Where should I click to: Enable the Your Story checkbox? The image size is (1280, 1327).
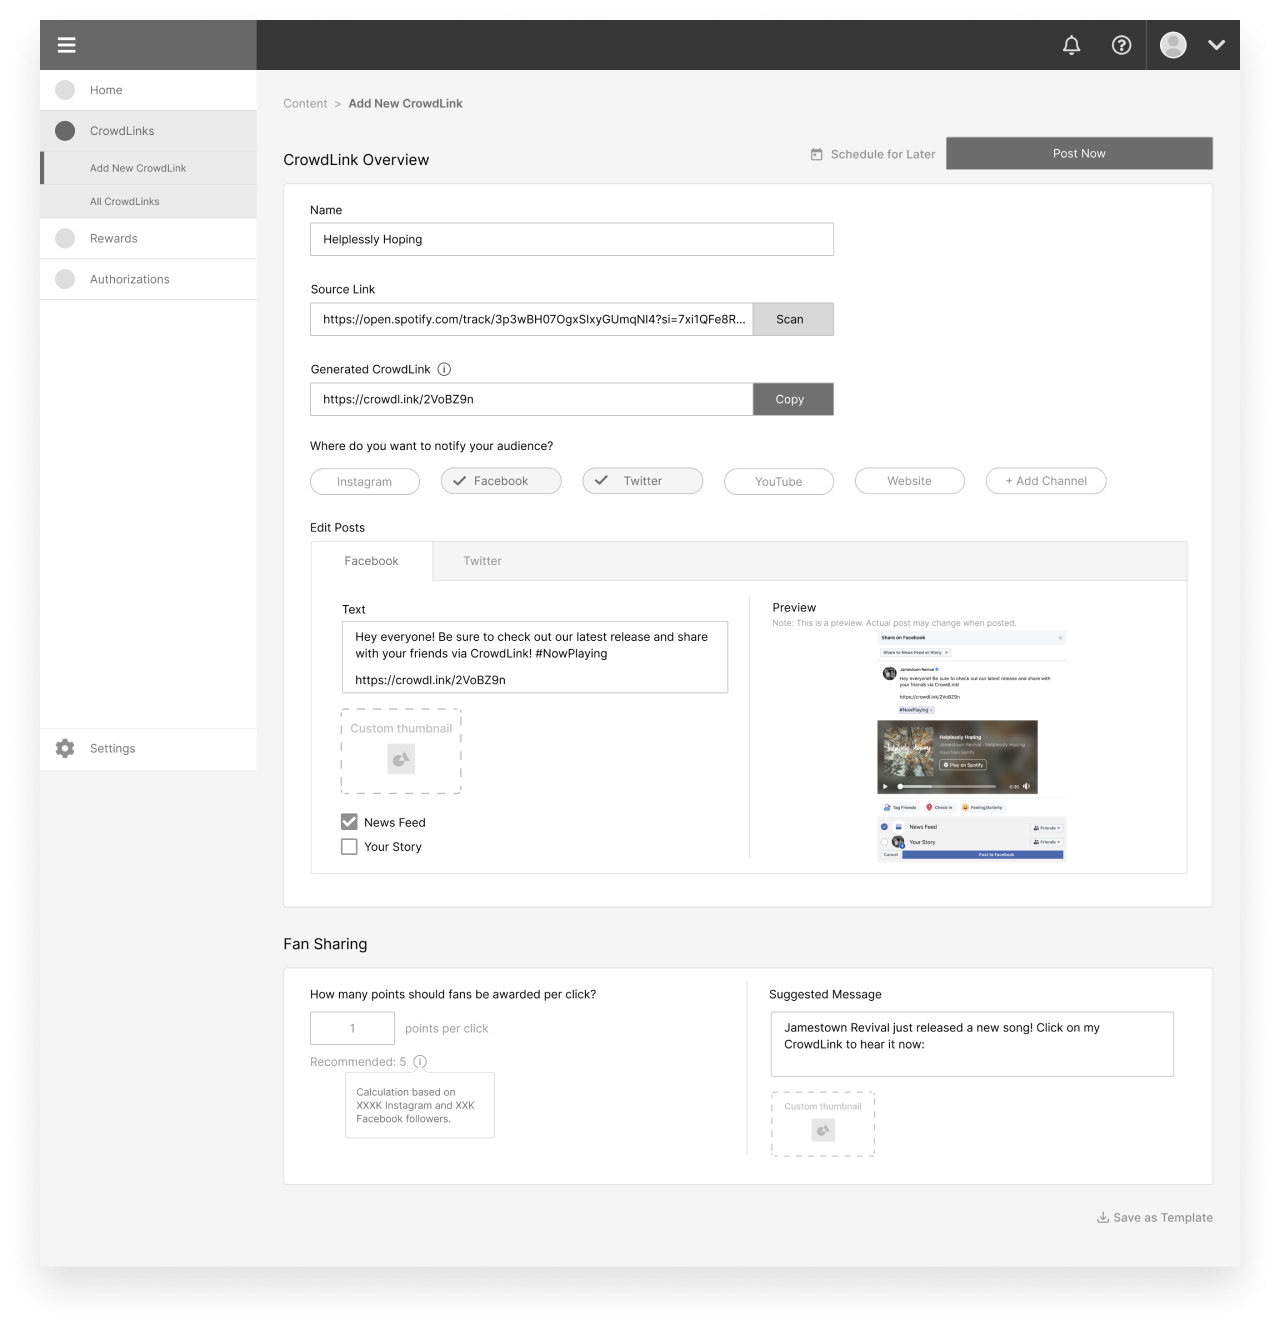[x=348, y=846]
